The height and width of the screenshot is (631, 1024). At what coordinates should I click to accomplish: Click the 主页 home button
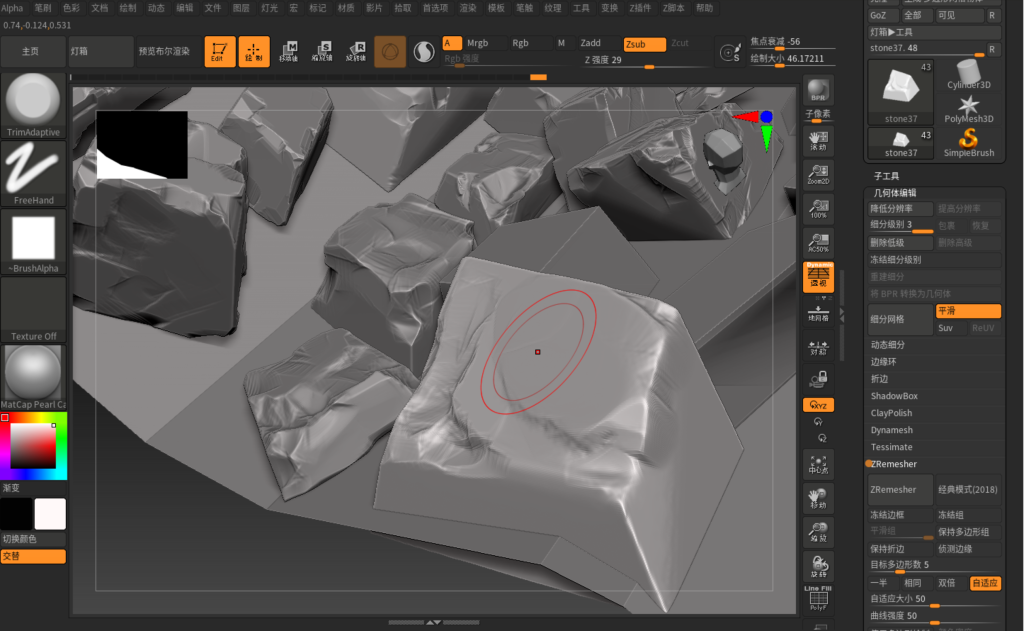point(31,52)
